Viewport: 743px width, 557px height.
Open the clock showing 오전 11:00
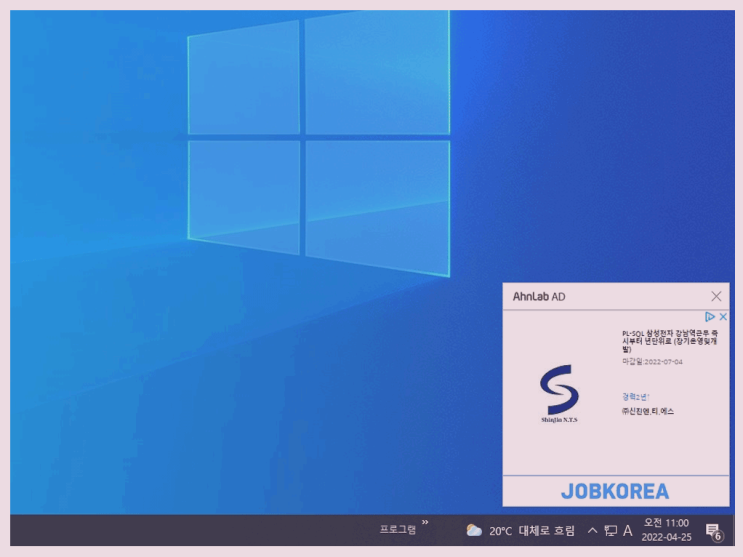click(x=666, y=530)
